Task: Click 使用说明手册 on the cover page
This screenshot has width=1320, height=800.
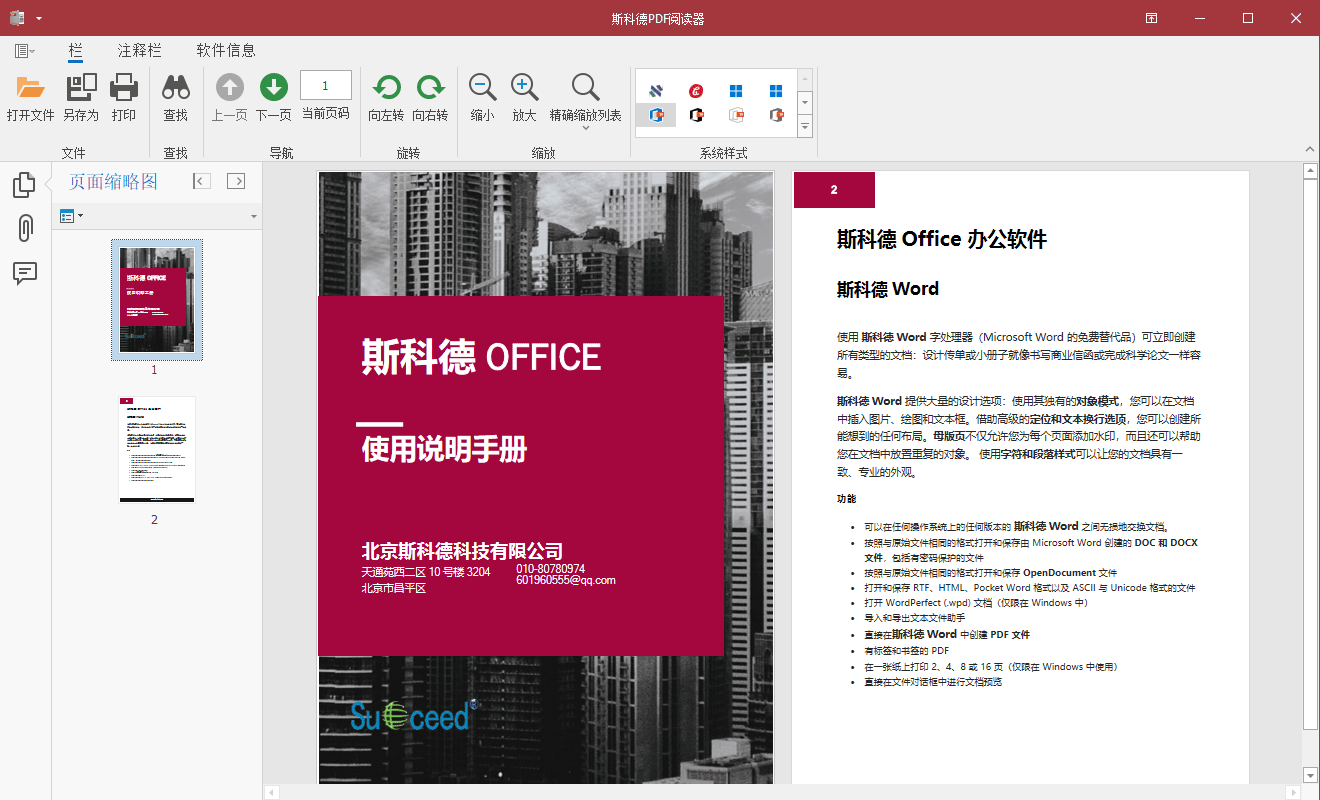Action: tap(444, 450)
